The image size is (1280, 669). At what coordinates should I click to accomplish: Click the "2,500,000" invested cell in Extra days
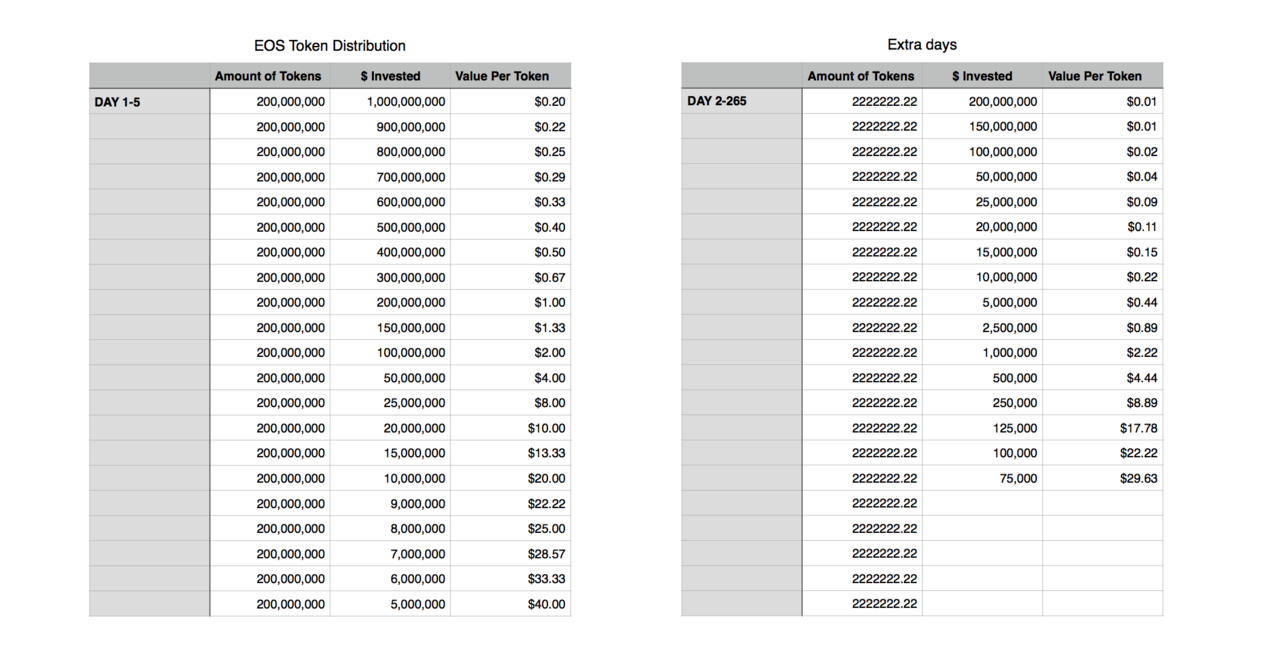click(982, 327)
